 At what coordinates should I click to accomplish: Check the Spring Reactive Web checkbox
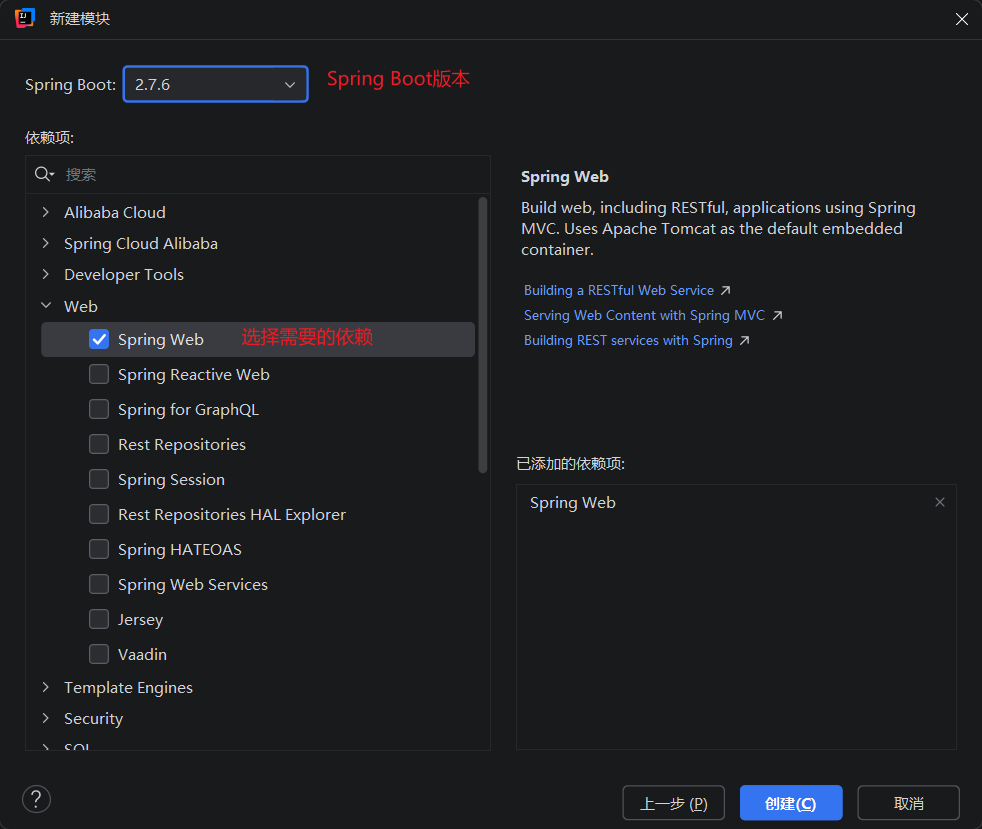(99, 374)
